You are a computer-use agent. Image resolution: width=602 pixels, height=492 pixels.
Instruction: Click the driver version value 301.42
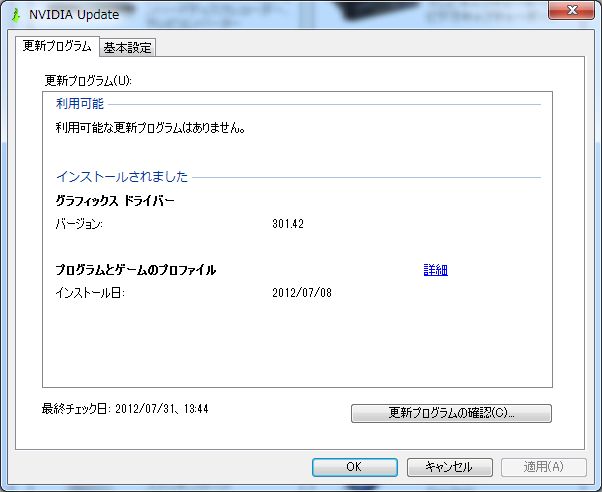(288, 224)
